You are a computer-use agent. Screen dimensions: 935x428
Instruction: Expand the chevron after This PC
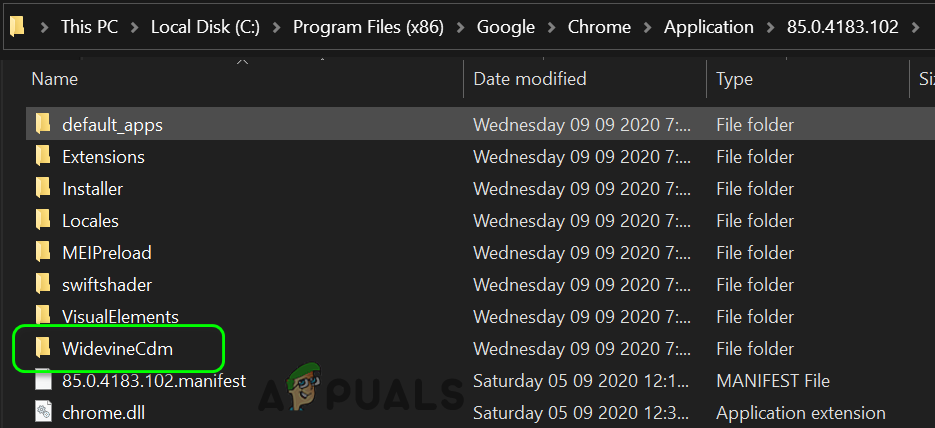133,27
